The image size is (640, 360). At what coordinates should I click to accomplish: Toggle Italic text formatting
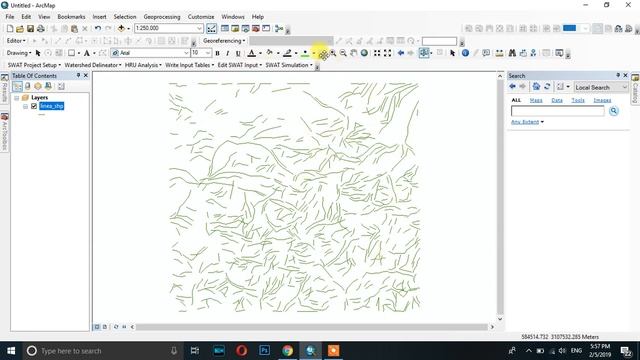(x=227, y=53)
